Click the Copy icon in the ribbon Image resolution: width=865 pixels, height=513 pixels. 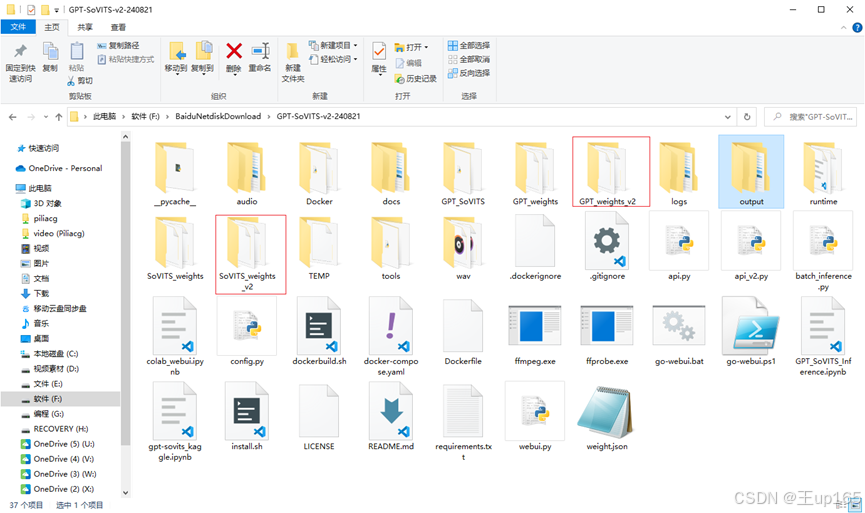click(50, 57)
